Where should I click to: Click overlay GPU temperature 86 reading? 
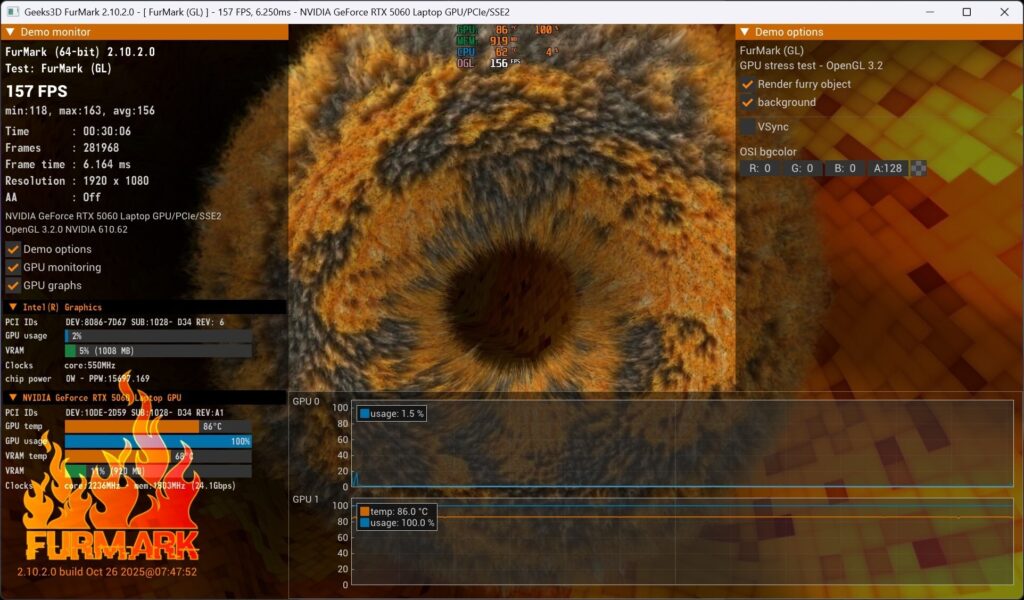(502, 30)
